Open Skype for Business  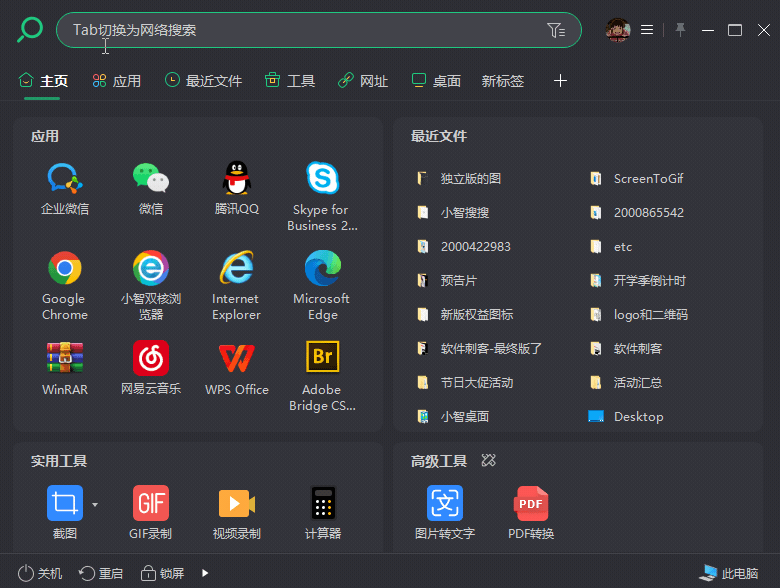click(x=322, y=196)
